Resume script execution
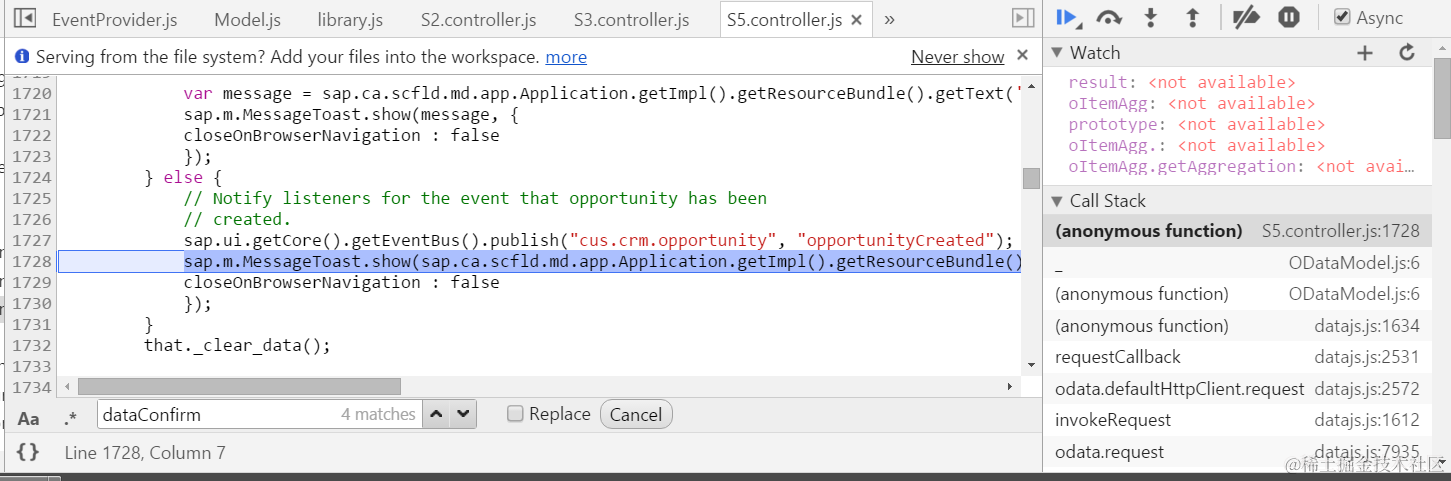 (1068, 18)
